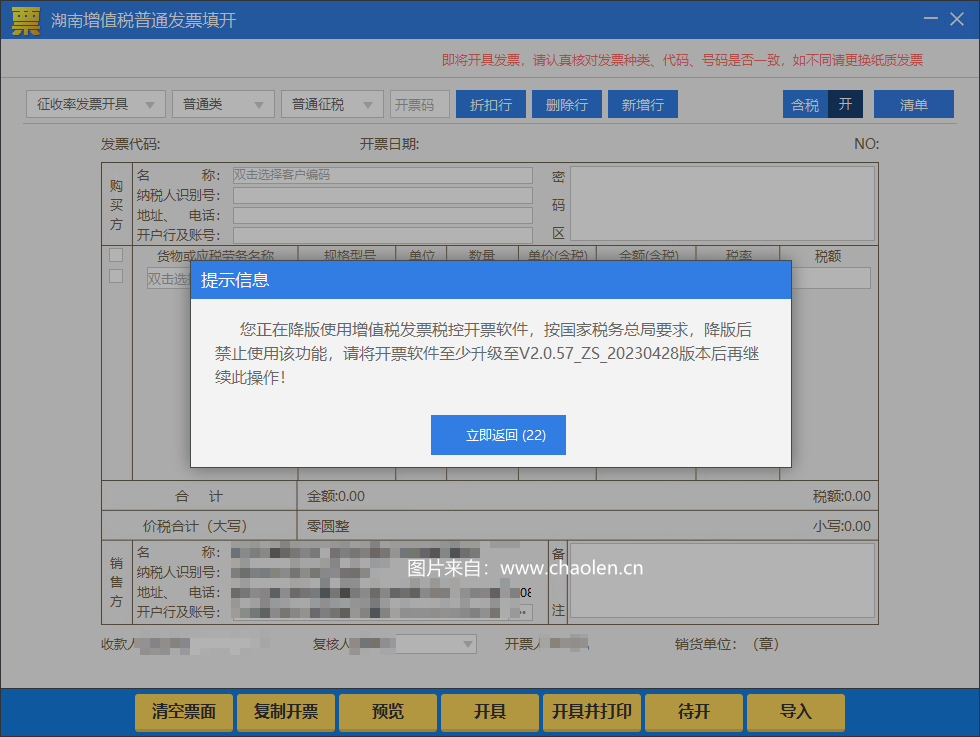Click the 零圆整 total text
980x737 pixels.
tap(328, 526)
